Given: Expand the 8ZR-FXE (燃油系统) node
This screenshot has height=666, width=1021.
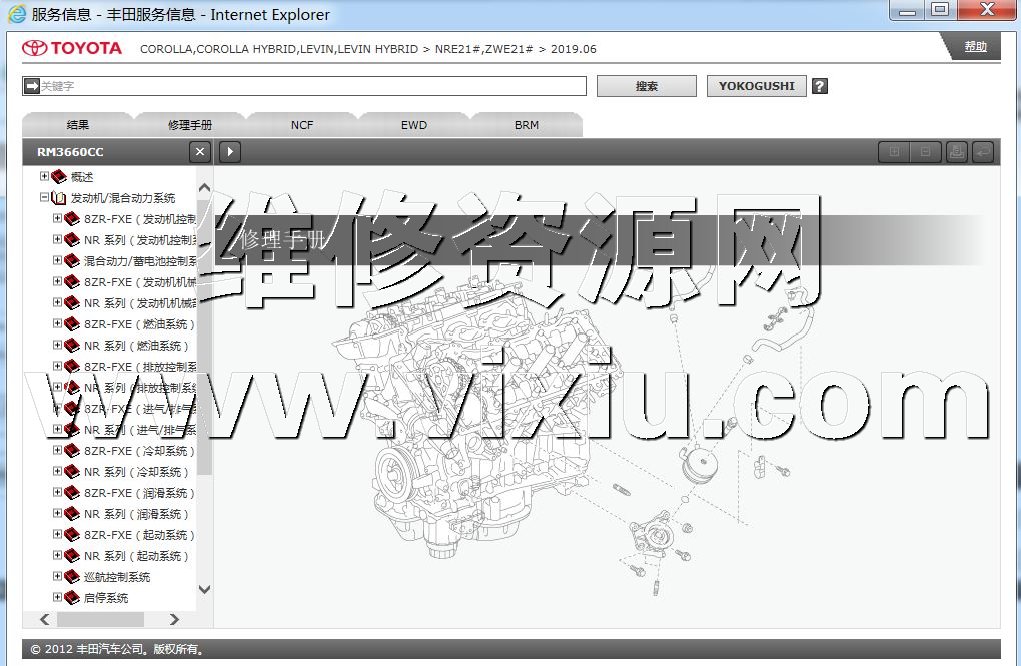Looking at the screenshot, I should 57,324.
